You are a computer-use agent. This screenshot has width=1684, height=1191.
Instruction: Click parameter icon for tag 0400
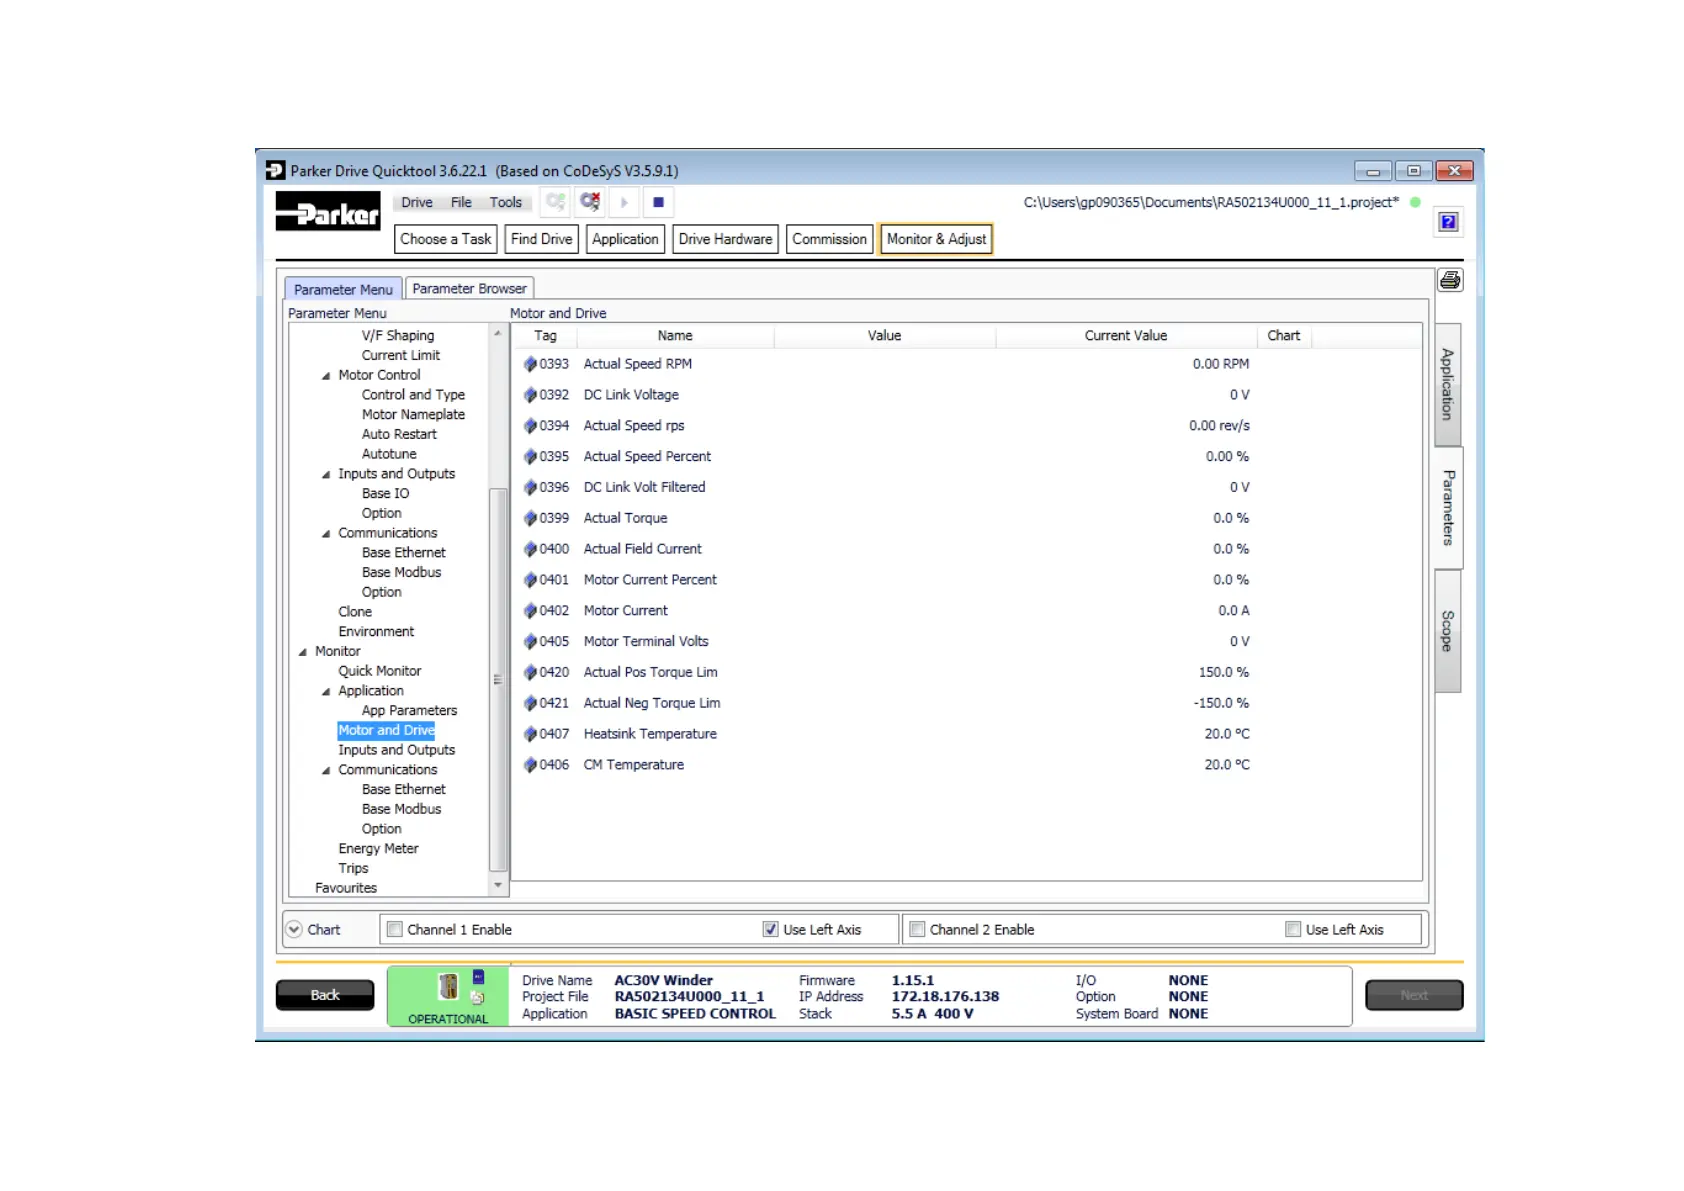[x=530, y=549]
